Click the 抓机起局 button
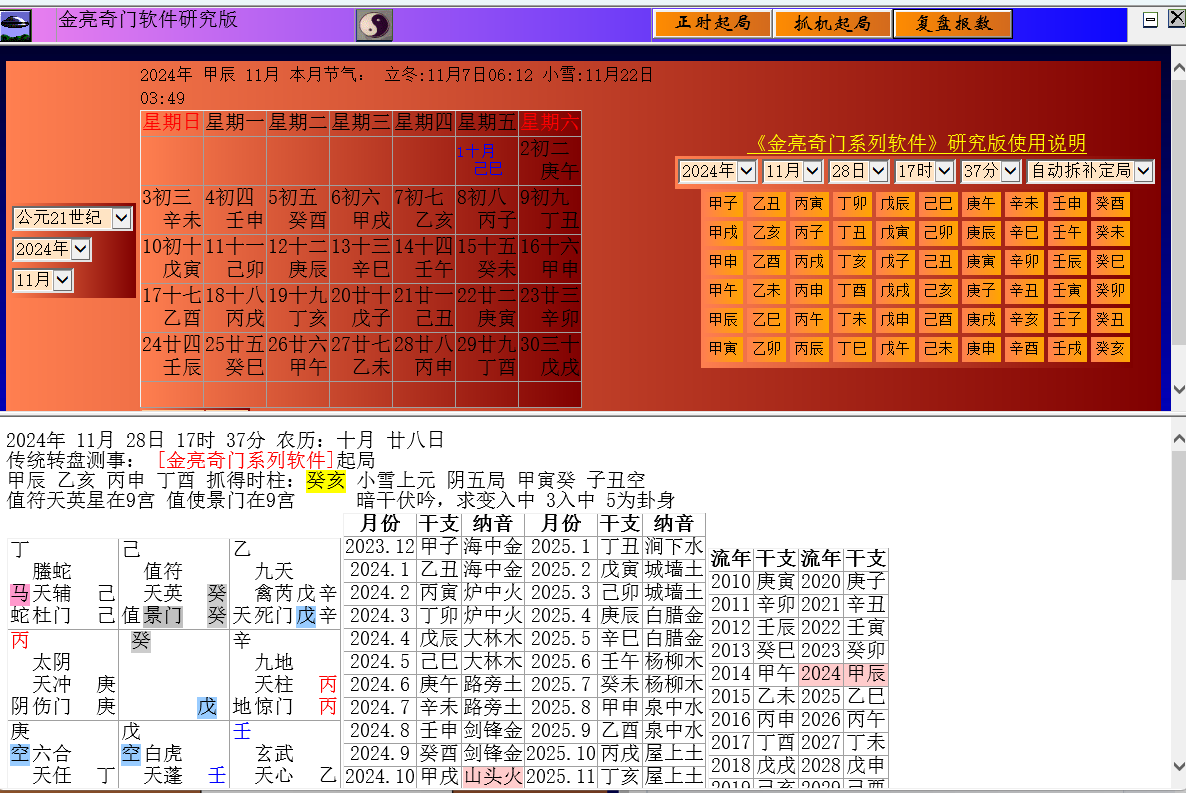The width and height of the screenshot is (1186, 793). click(831, 24)
